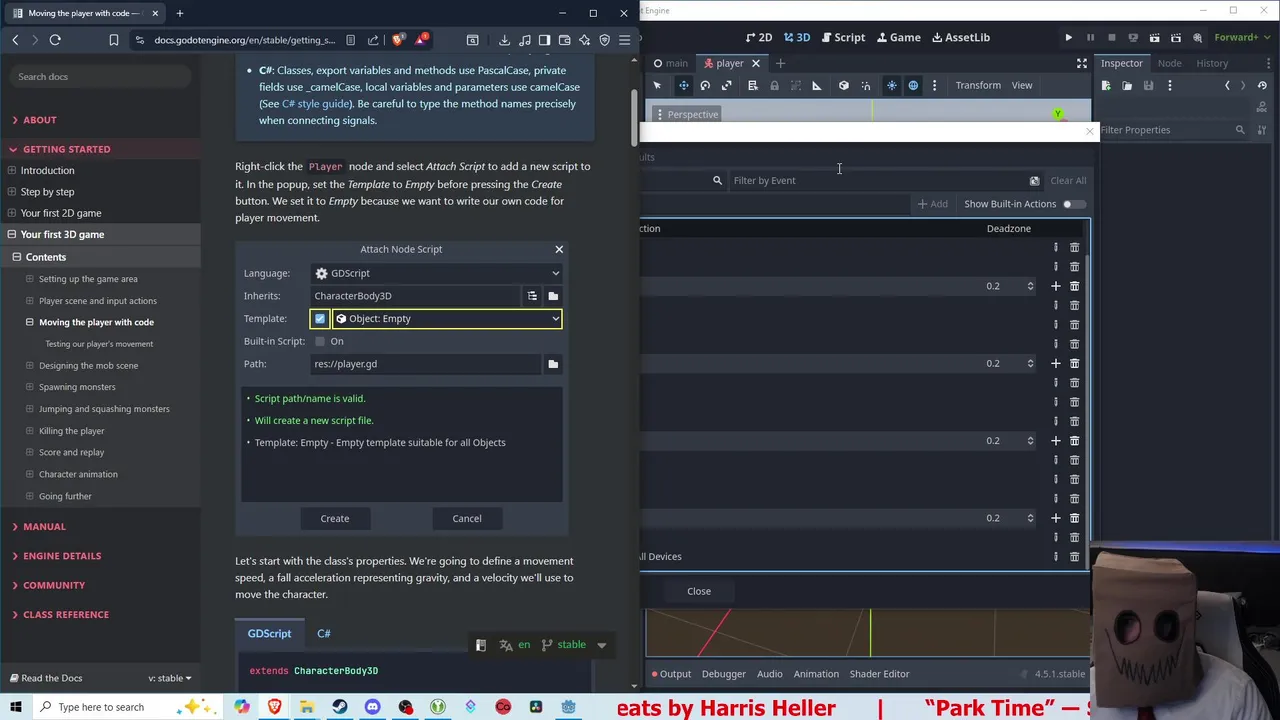Image resolution: width=1280 pixels, height=720 pixels.
Task: Switch to the Script workspace
Action: [x=843, y=37]
